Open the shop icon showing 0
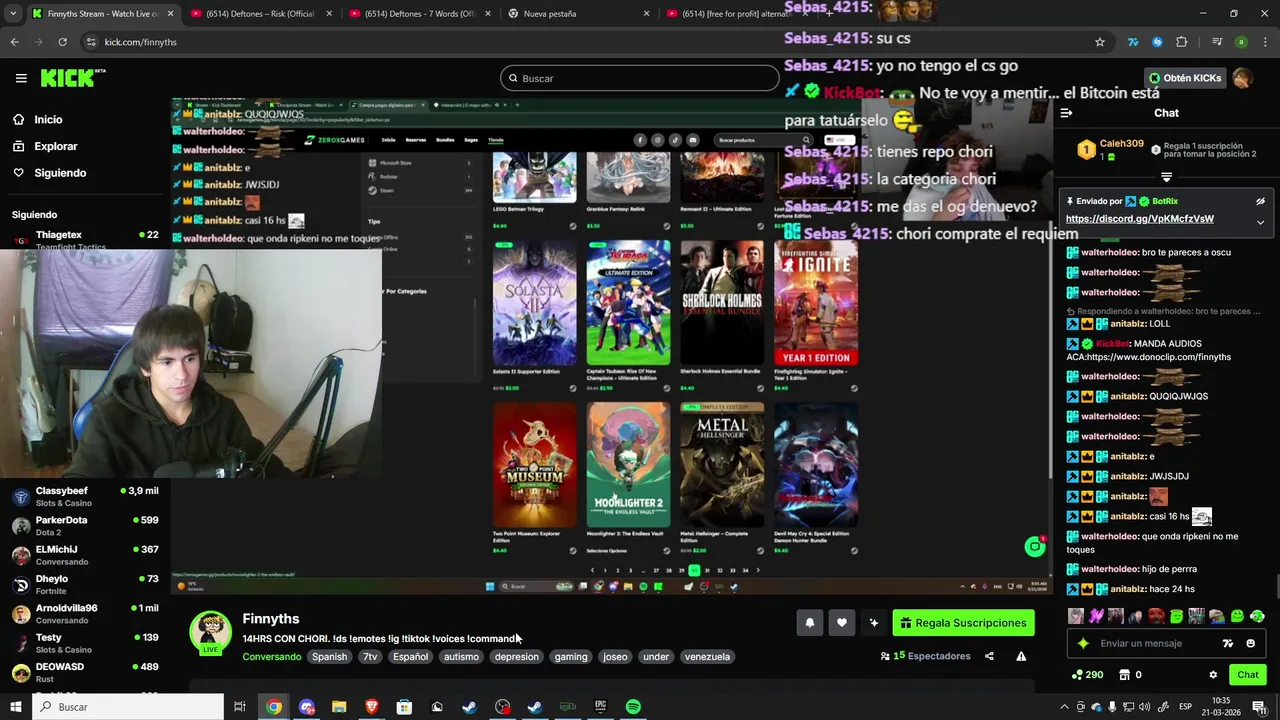Screen dimensions: 1280x720 coord(1130,675)
